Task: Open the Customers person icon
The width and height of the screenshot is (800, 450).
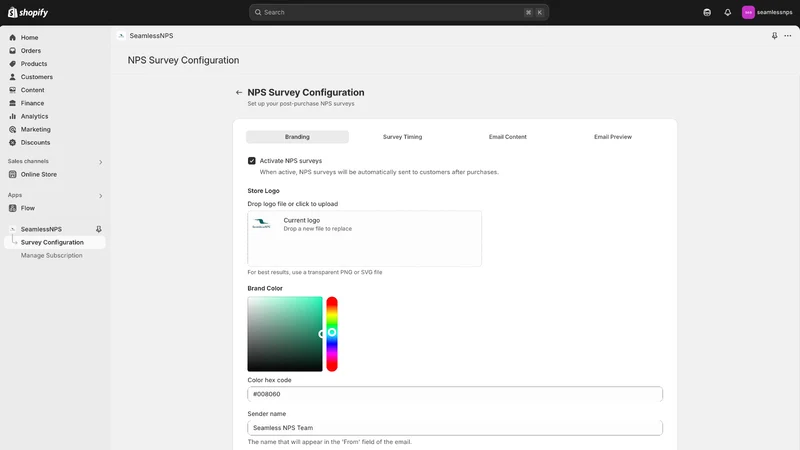Action: [x=13, y=77]
